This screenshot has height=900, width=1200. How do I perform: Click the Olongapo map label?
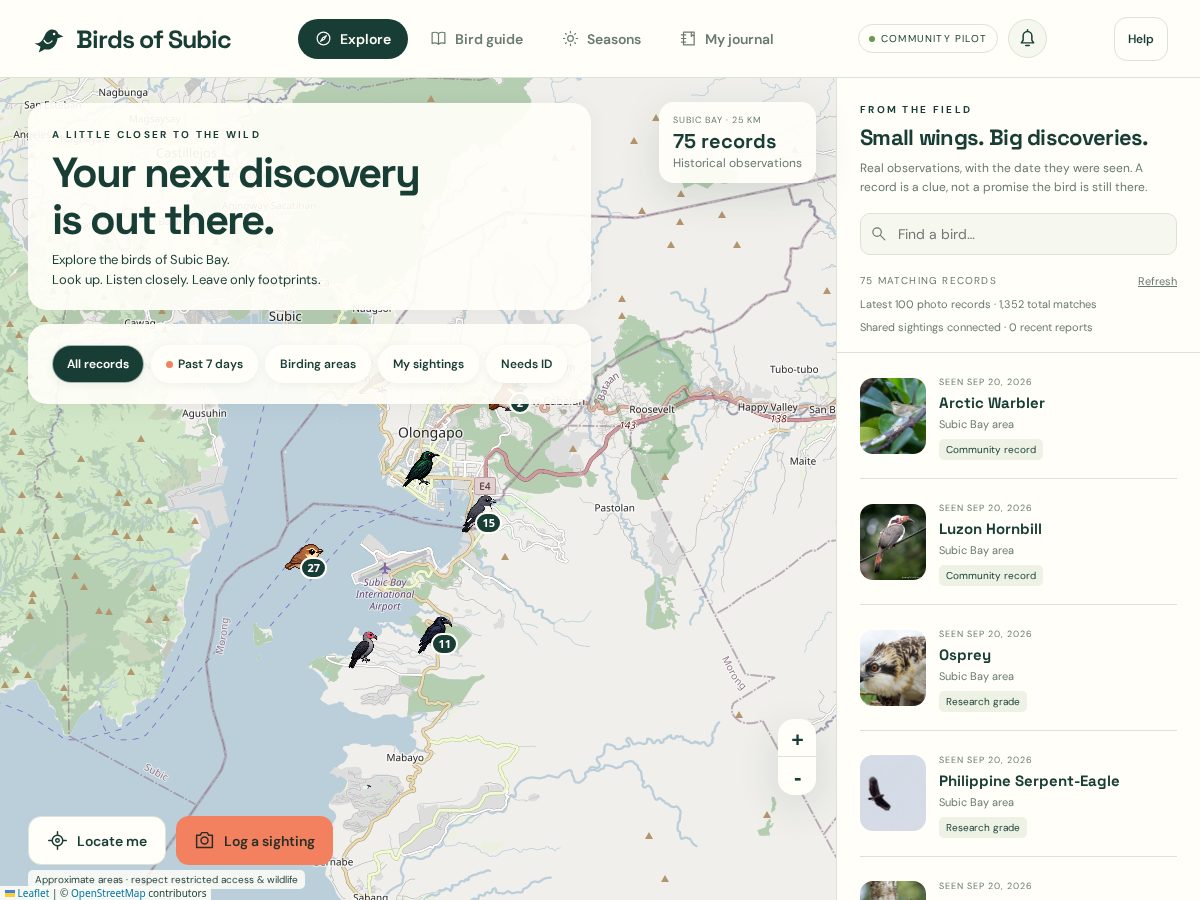click(x=430, y=433)
